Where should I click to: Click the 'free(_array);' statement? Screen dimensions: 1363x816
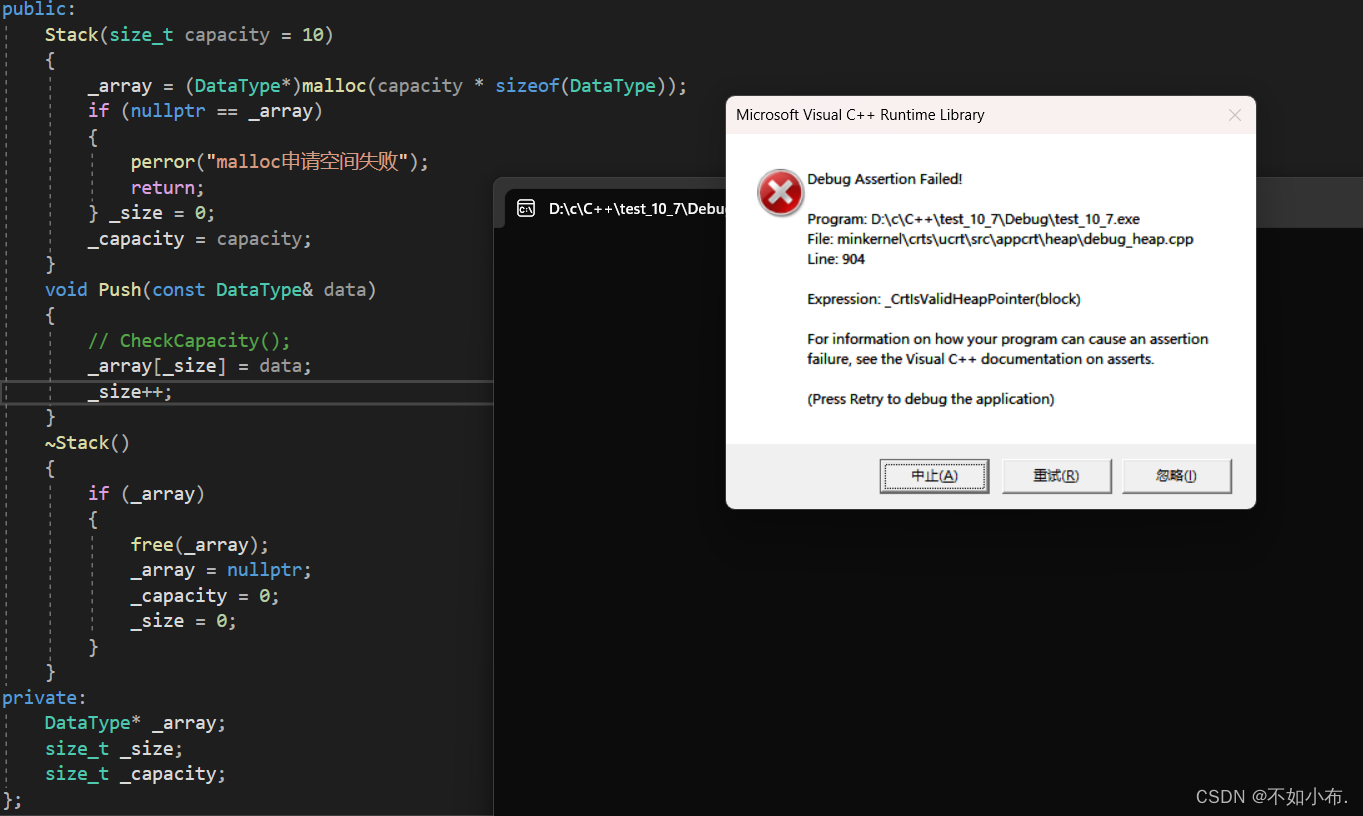200,545
